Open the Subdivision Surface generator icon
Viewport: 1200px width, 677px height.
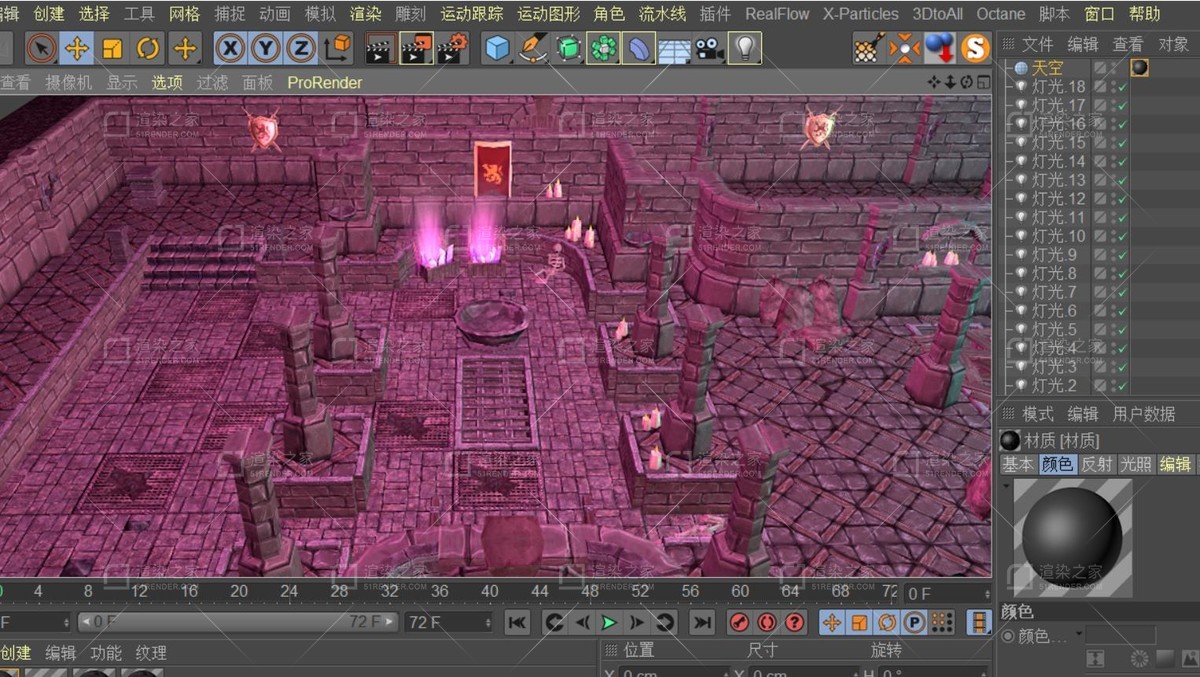point(569,48)
